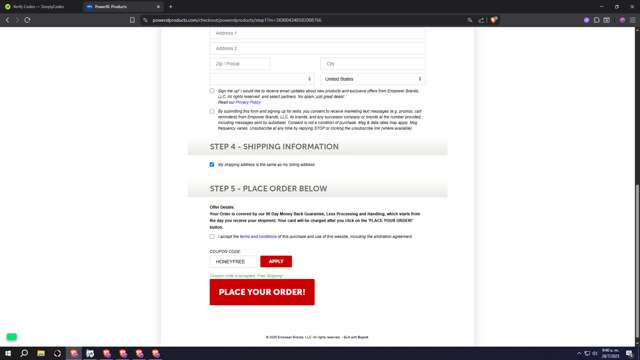Open the Privacy Policy link
Screen dimensions: 640x360
click(248, 102)
